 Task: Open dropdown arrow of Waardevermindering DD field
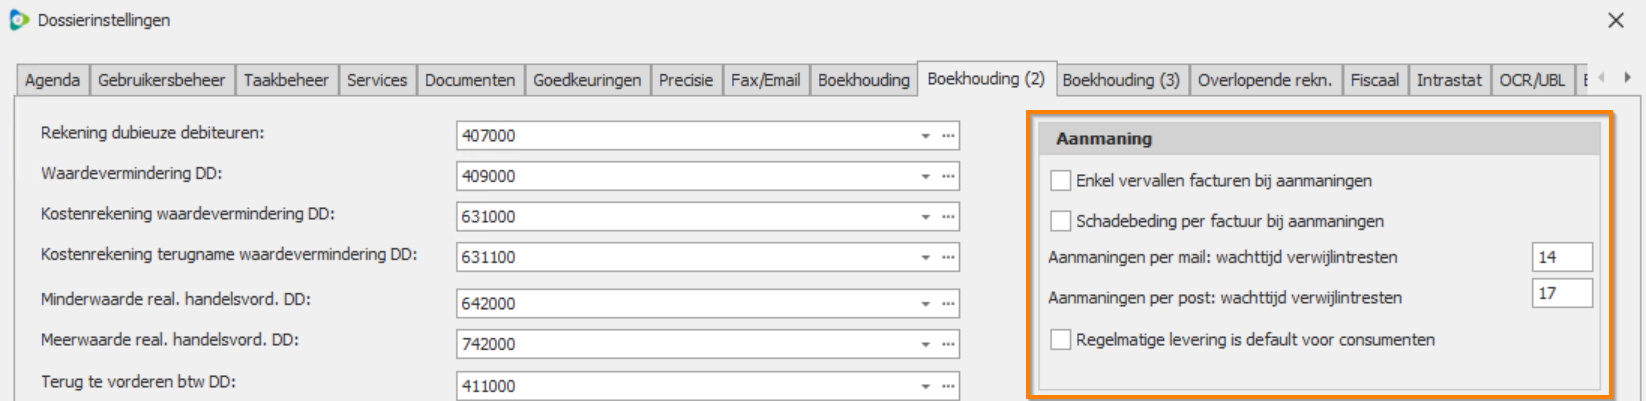tap(925, 176)
